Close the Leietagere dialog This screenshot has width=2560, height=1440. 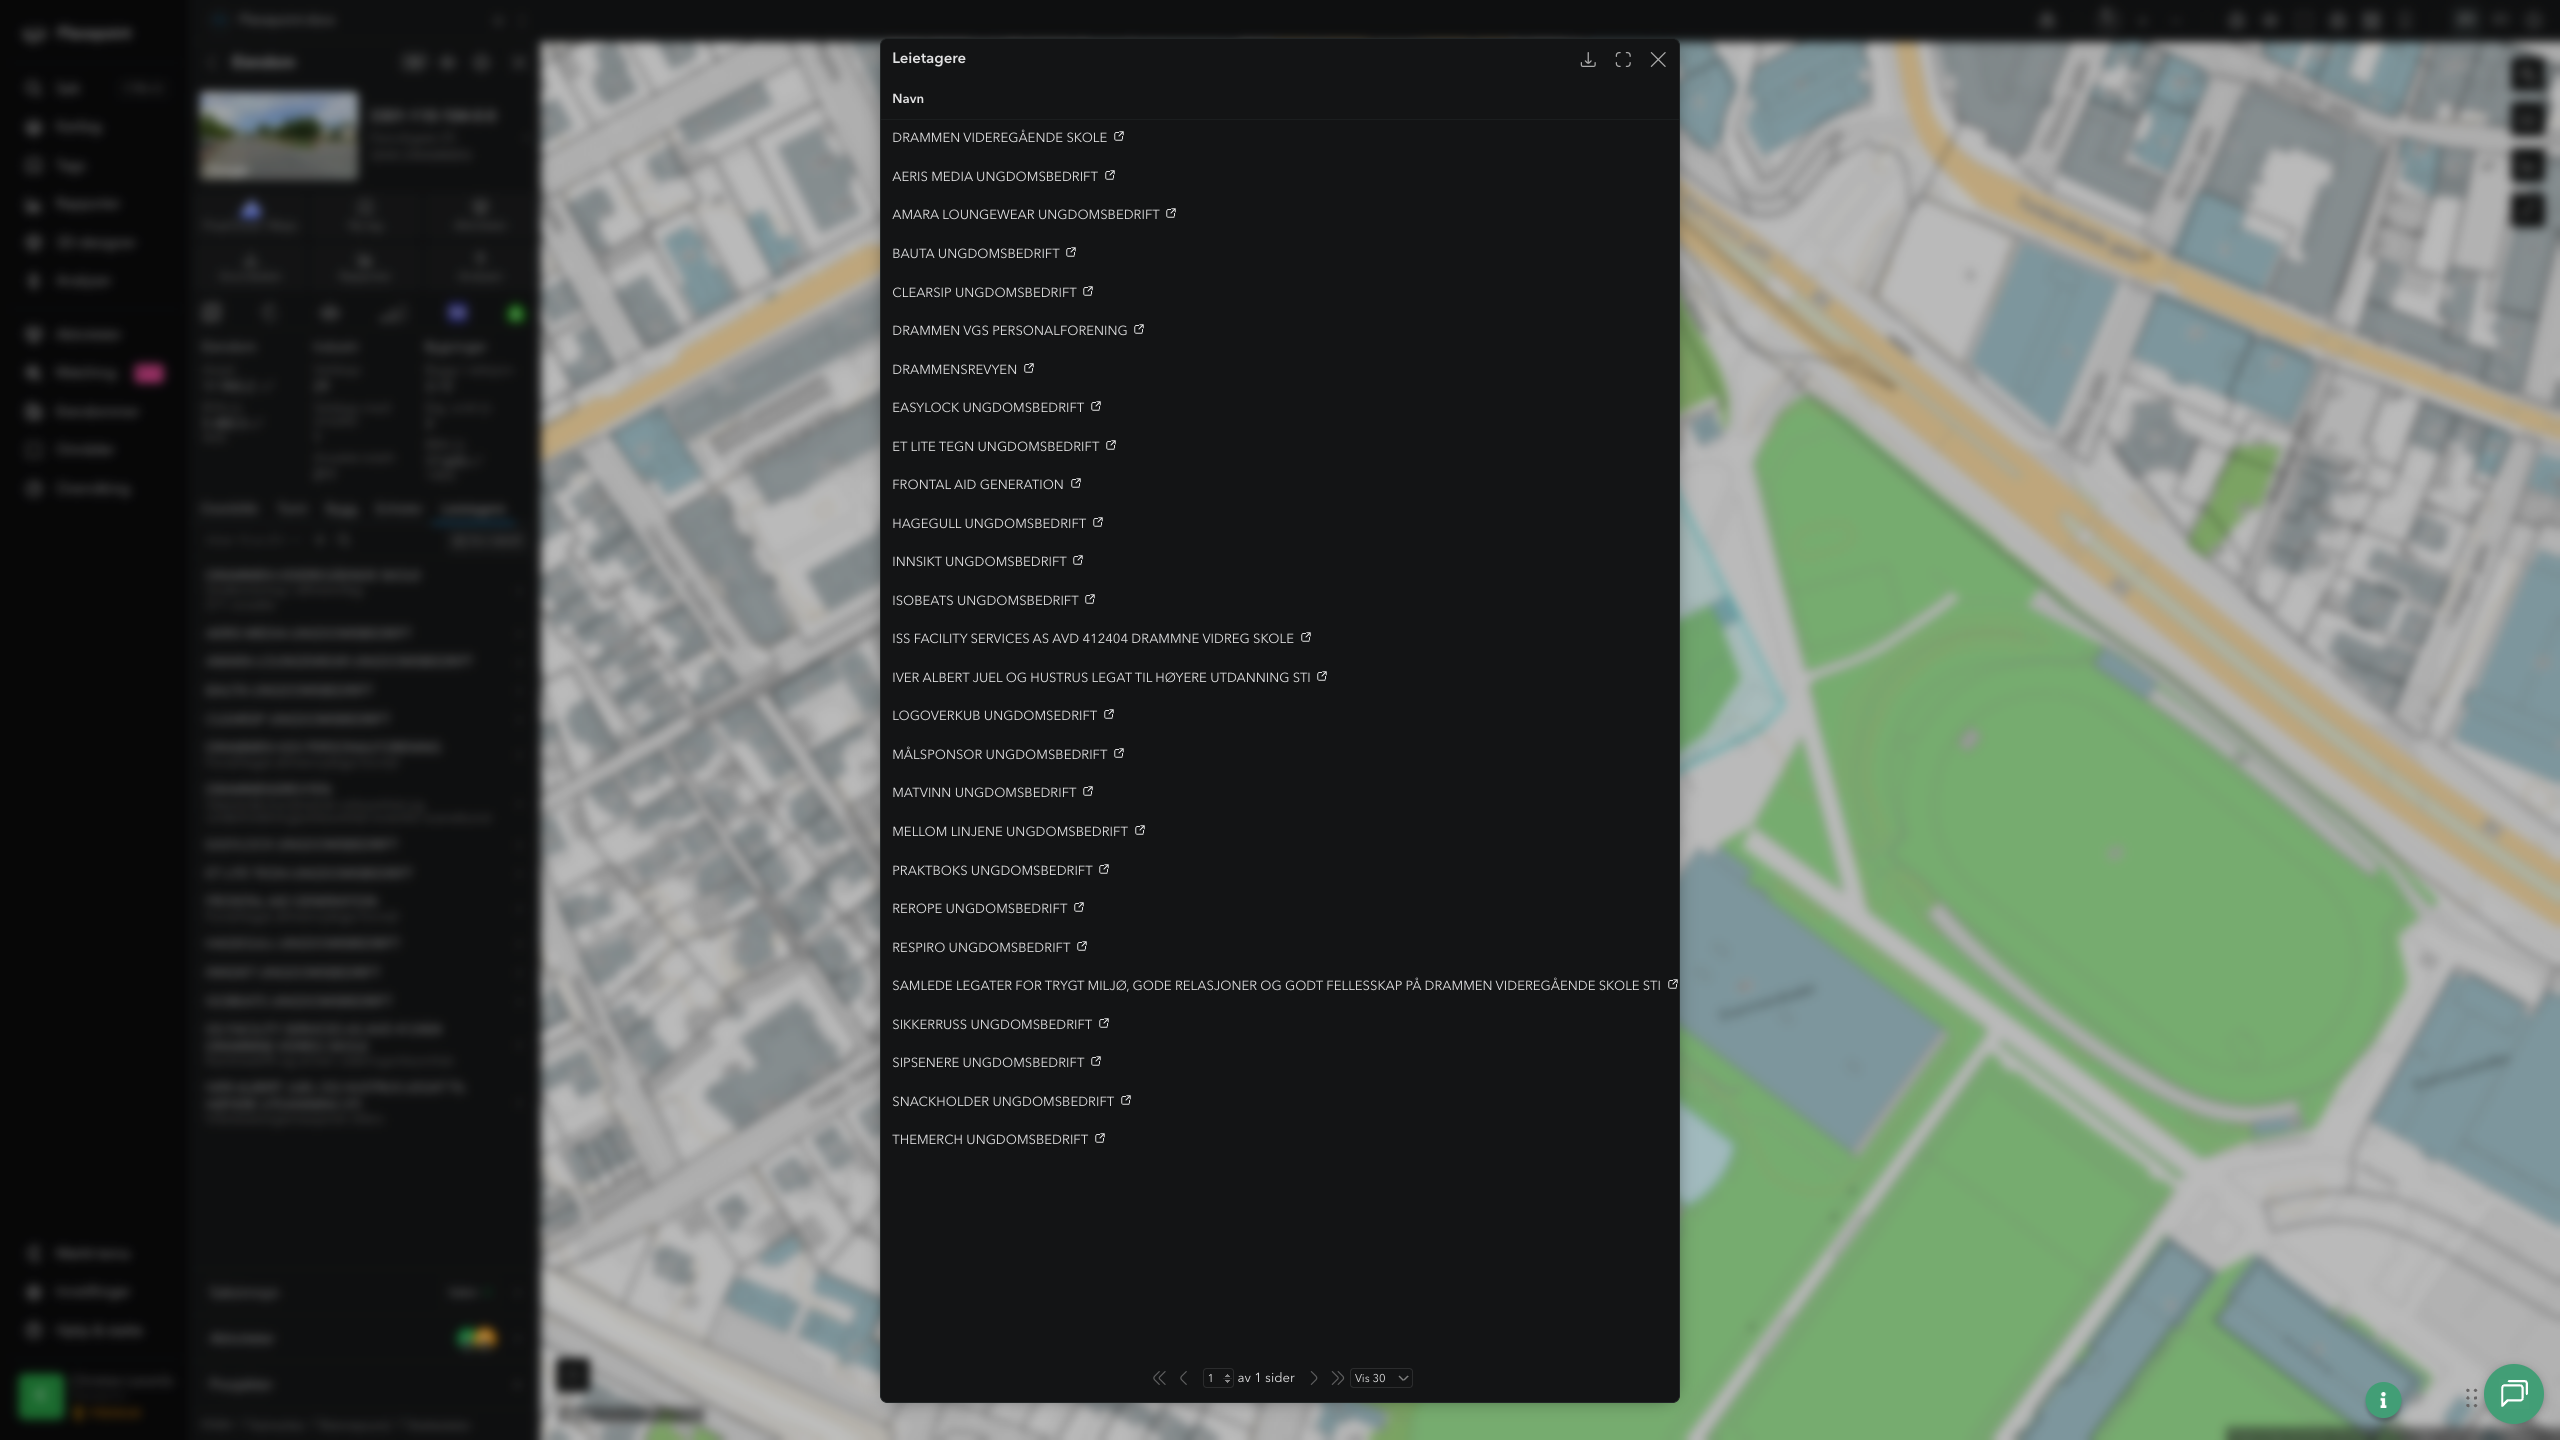[1658, 60]
